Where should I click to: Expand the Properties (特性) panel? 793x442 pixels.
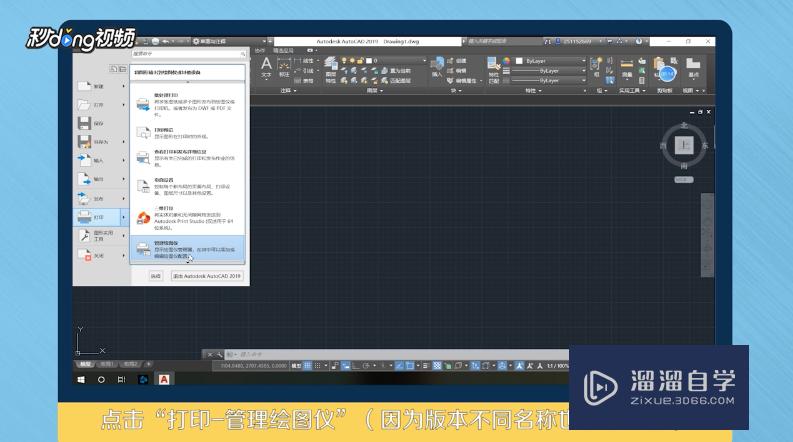click(x=533, y=91)
